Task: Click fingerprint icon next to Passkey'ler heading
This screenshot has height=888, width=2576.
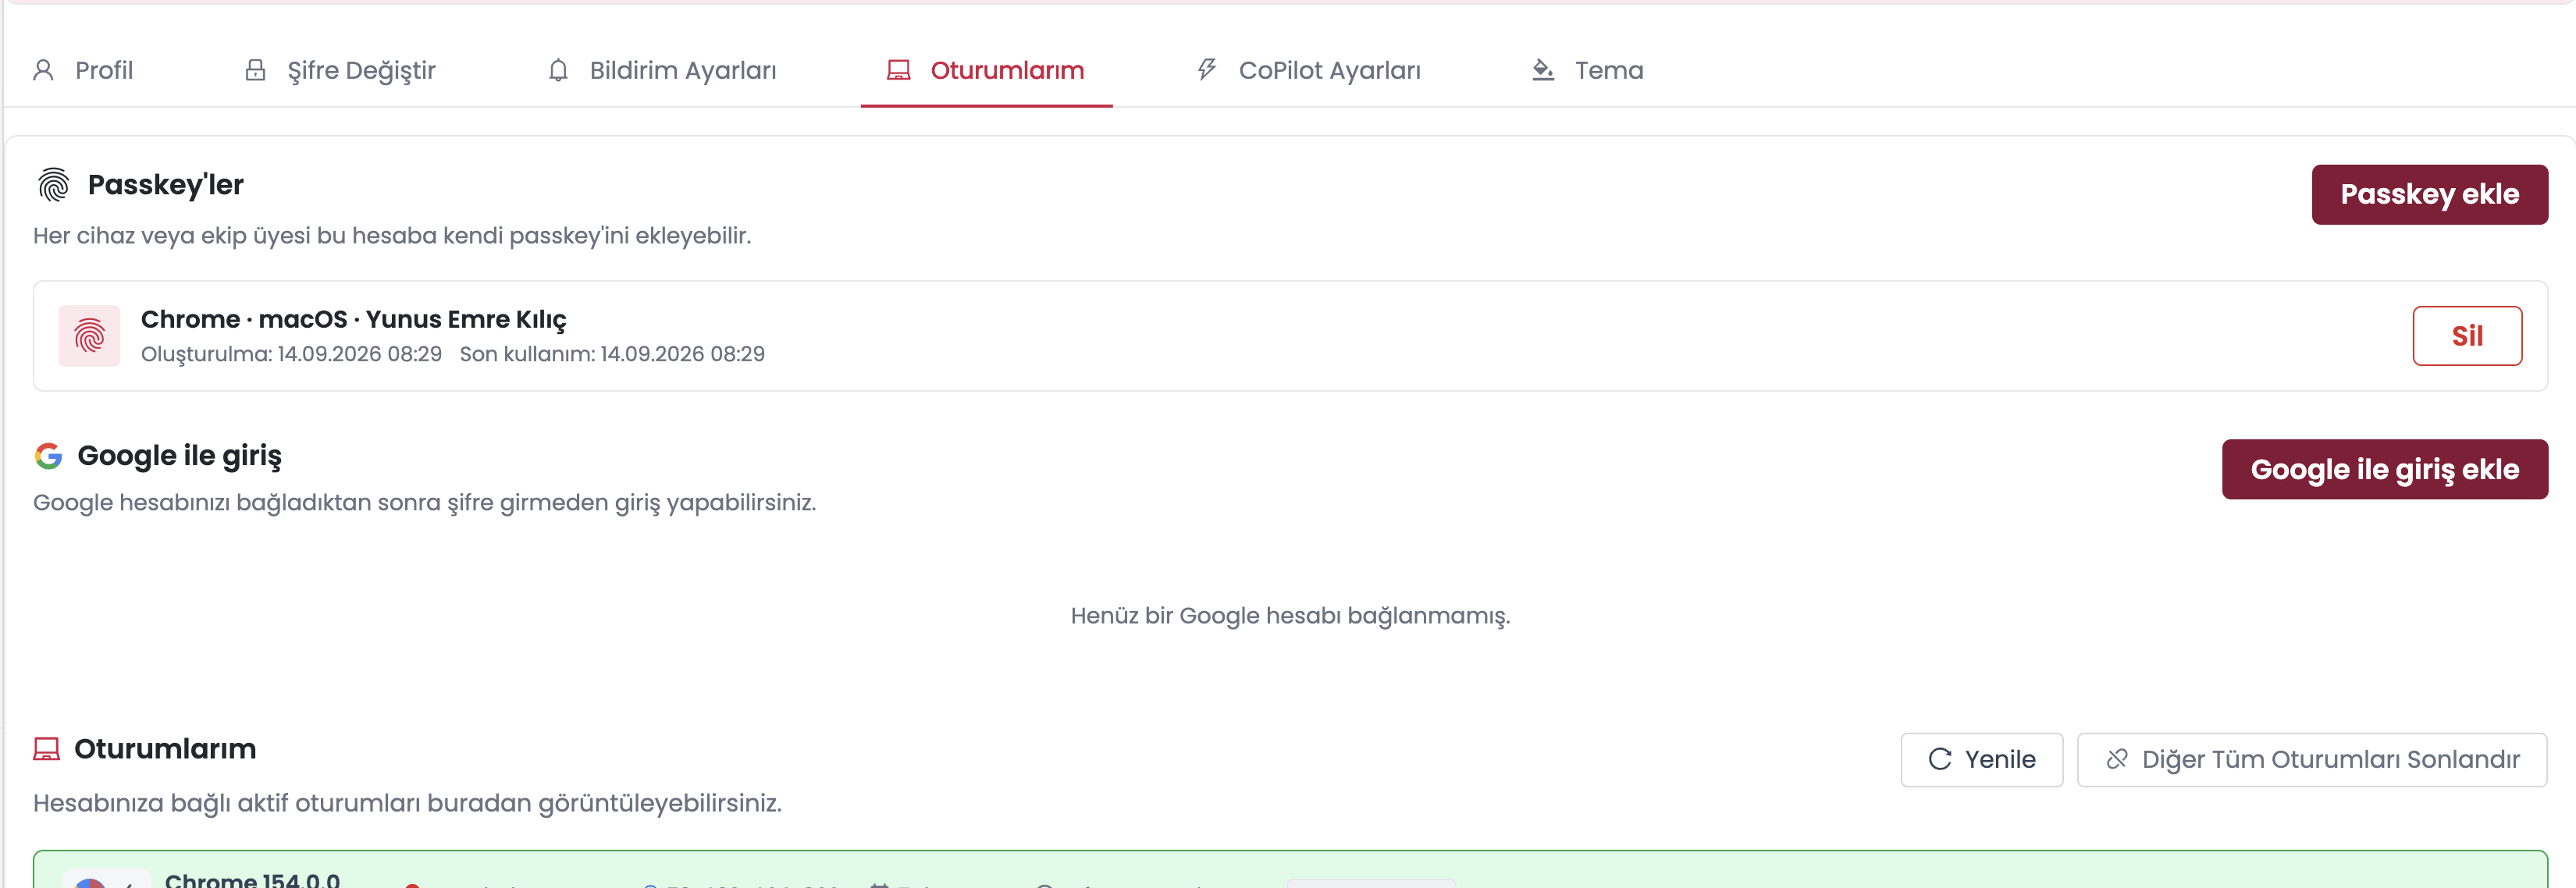Action: (x=53, y=185)
